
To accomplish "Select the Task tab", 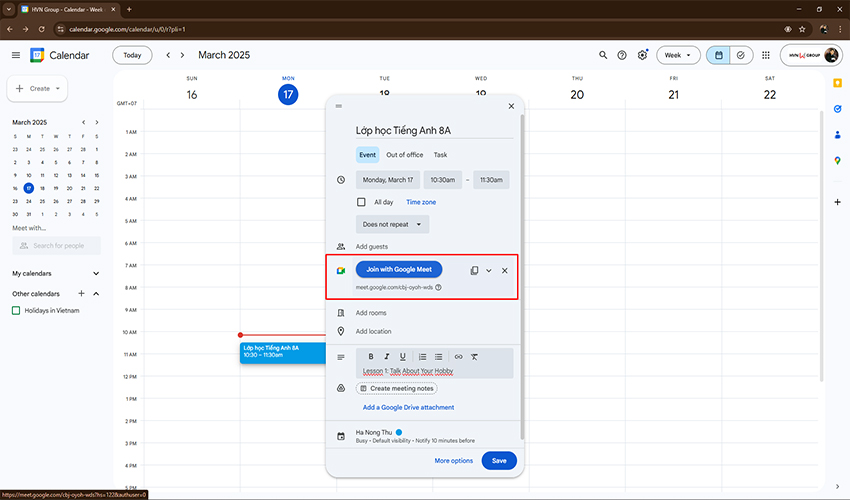I will (440, 155).
